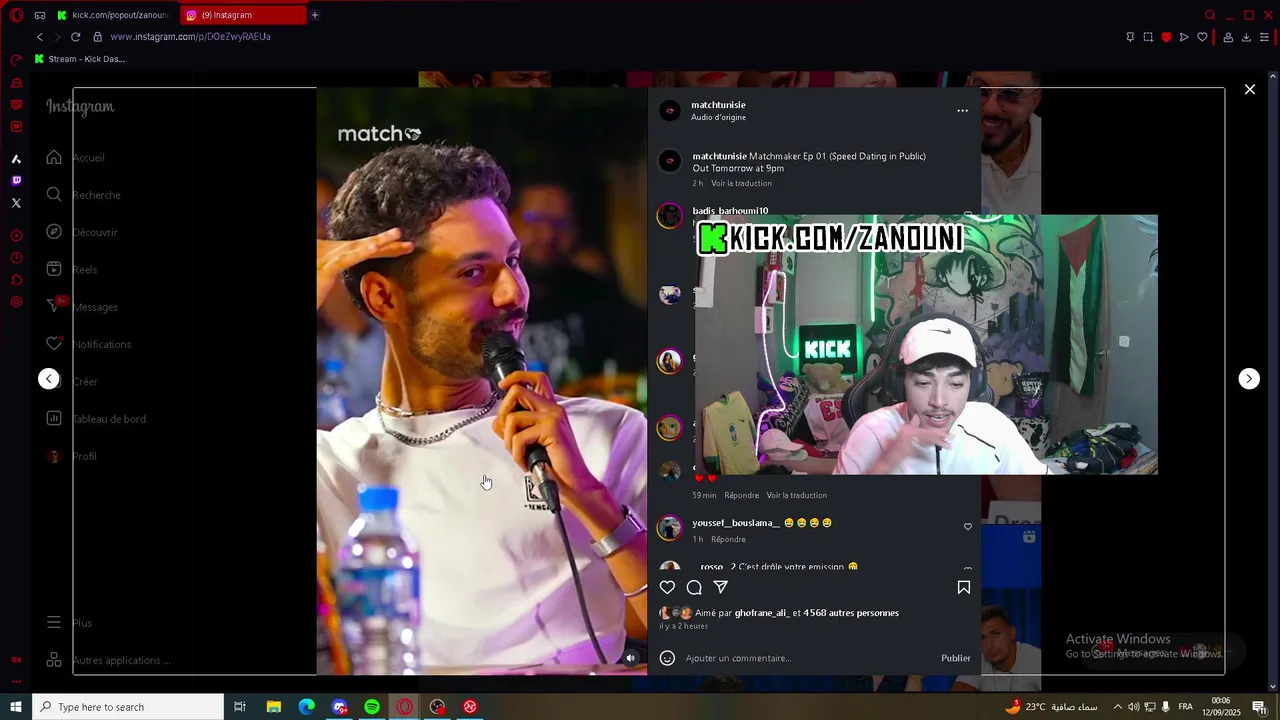Image resolution: width=1280 pixels, height=720 pixels.
Task: Open the browser downloads icon
Action: point(1246,37)
